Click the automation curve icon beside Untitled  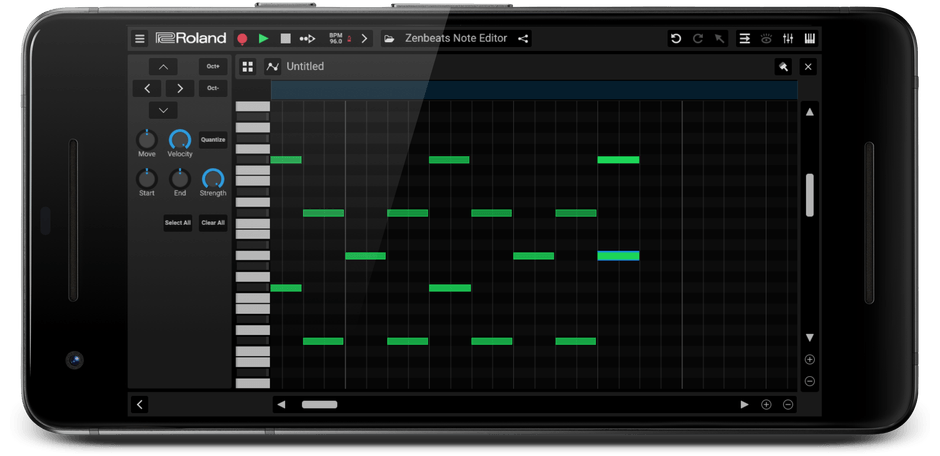click(x=272, y=67)
